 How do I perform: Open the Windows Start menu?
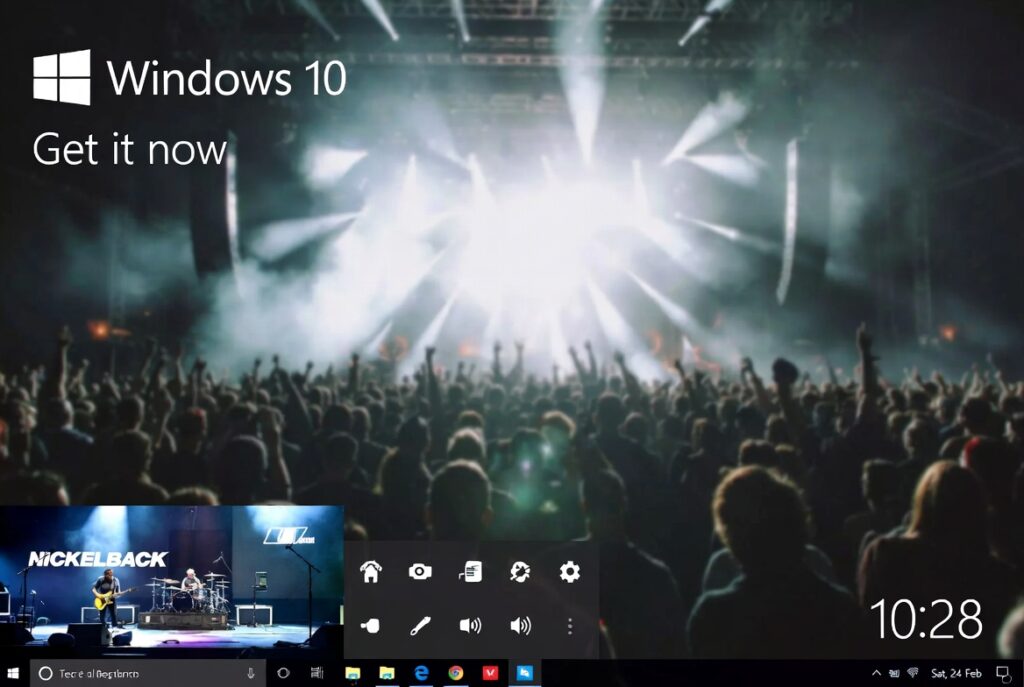(14, 673)
